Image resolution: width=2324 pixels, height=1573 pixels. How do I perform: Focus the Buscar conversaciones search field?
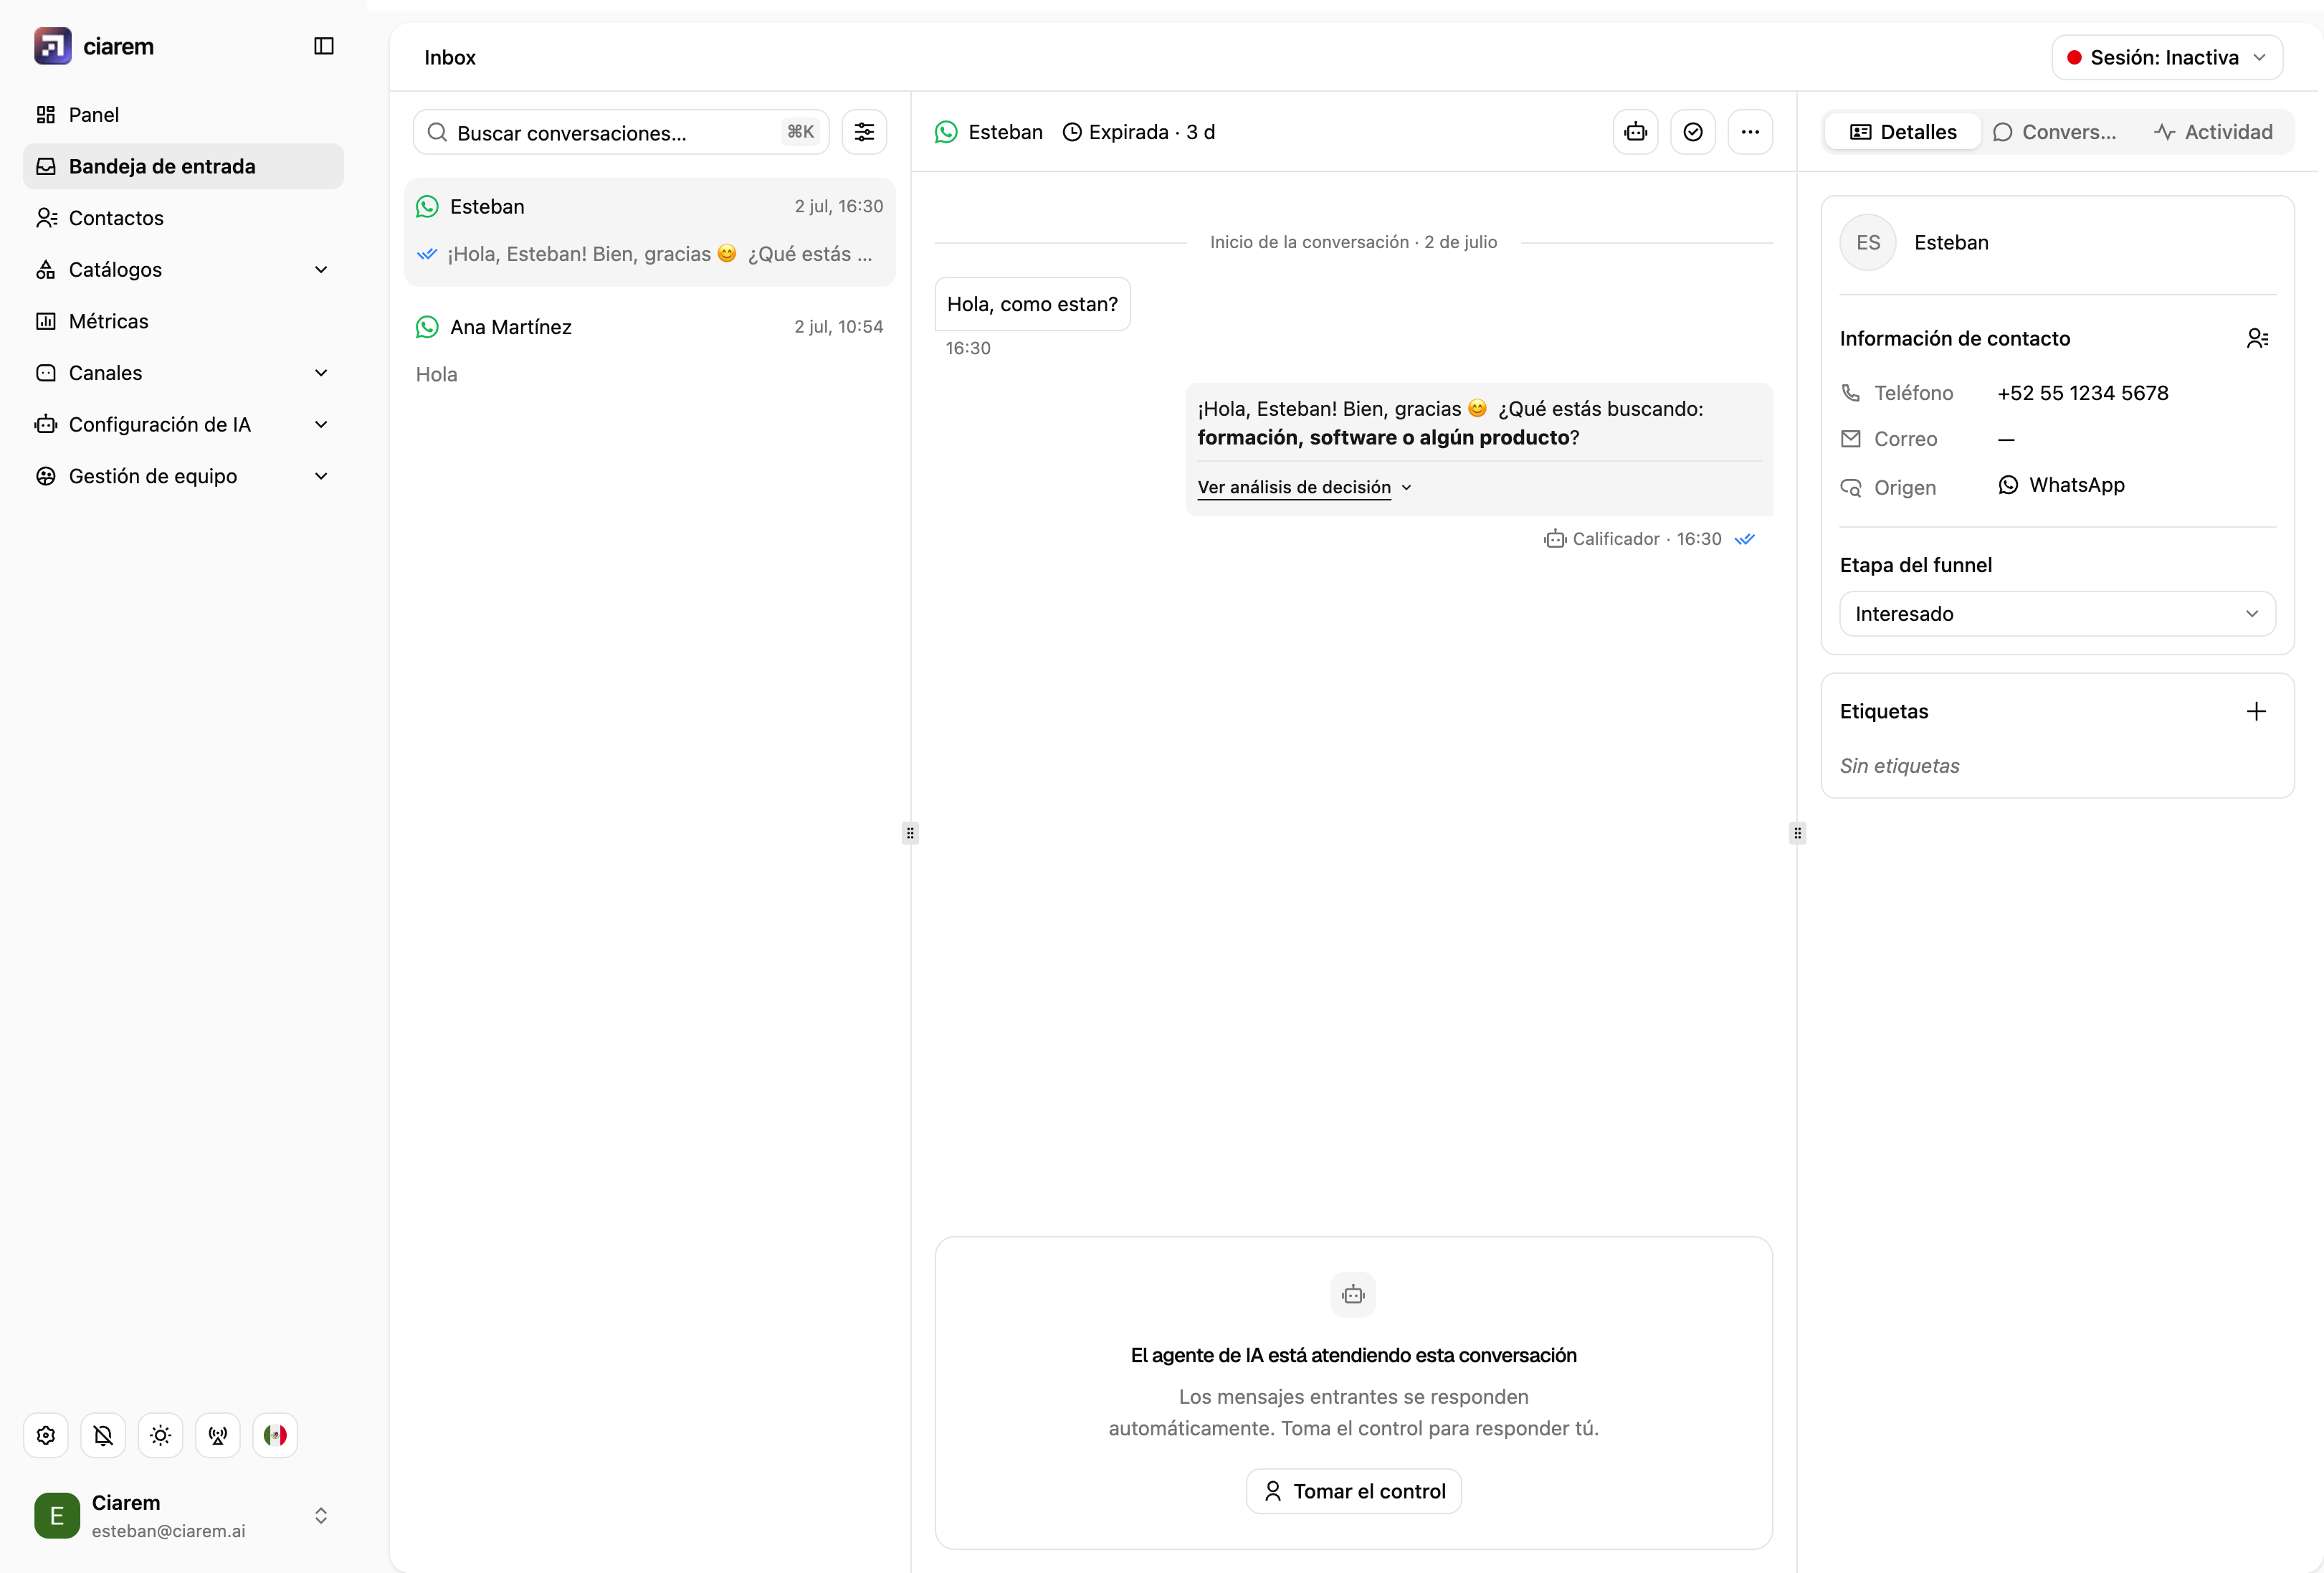point(621,132)
